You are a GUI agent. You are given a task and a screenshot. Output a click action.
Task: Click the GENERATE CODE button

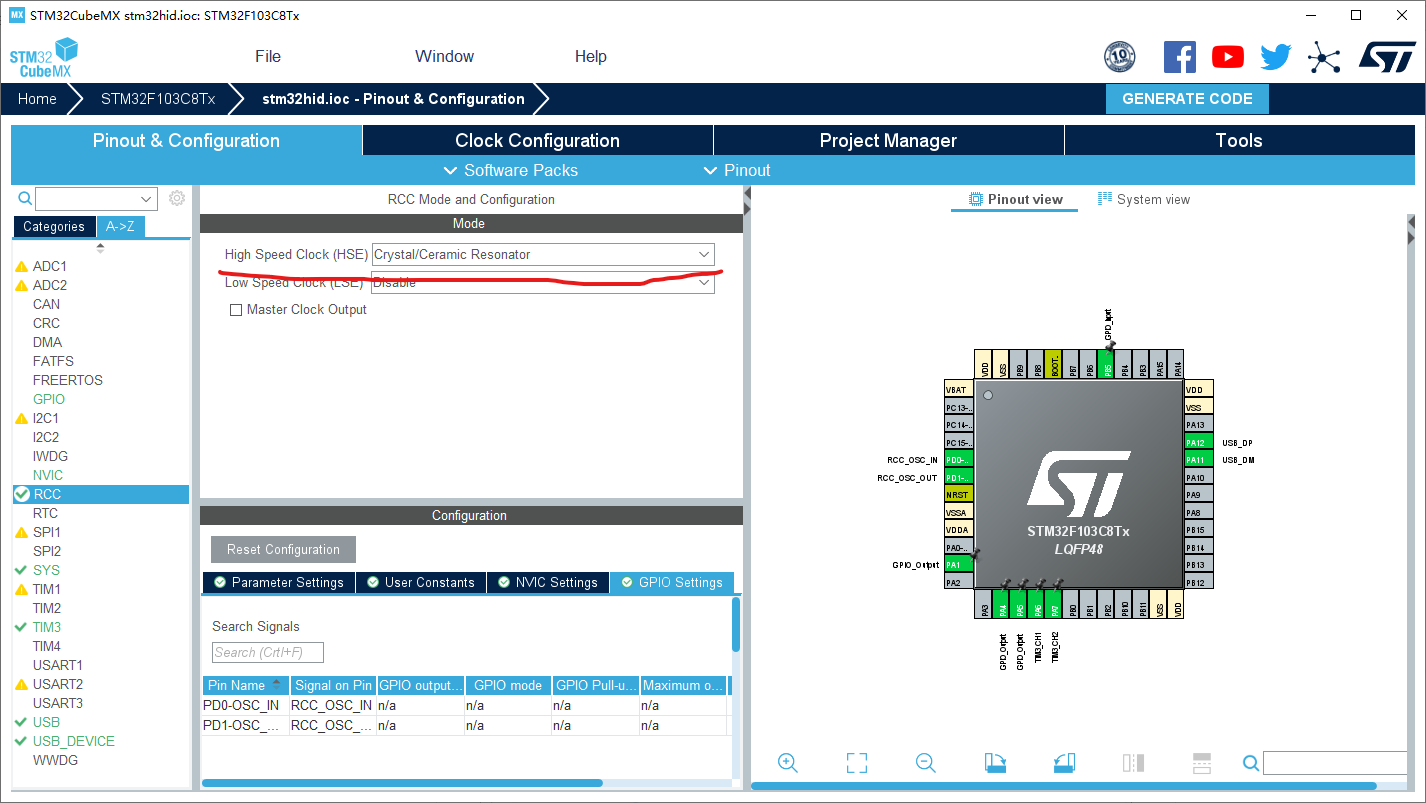click(1187, 99)
